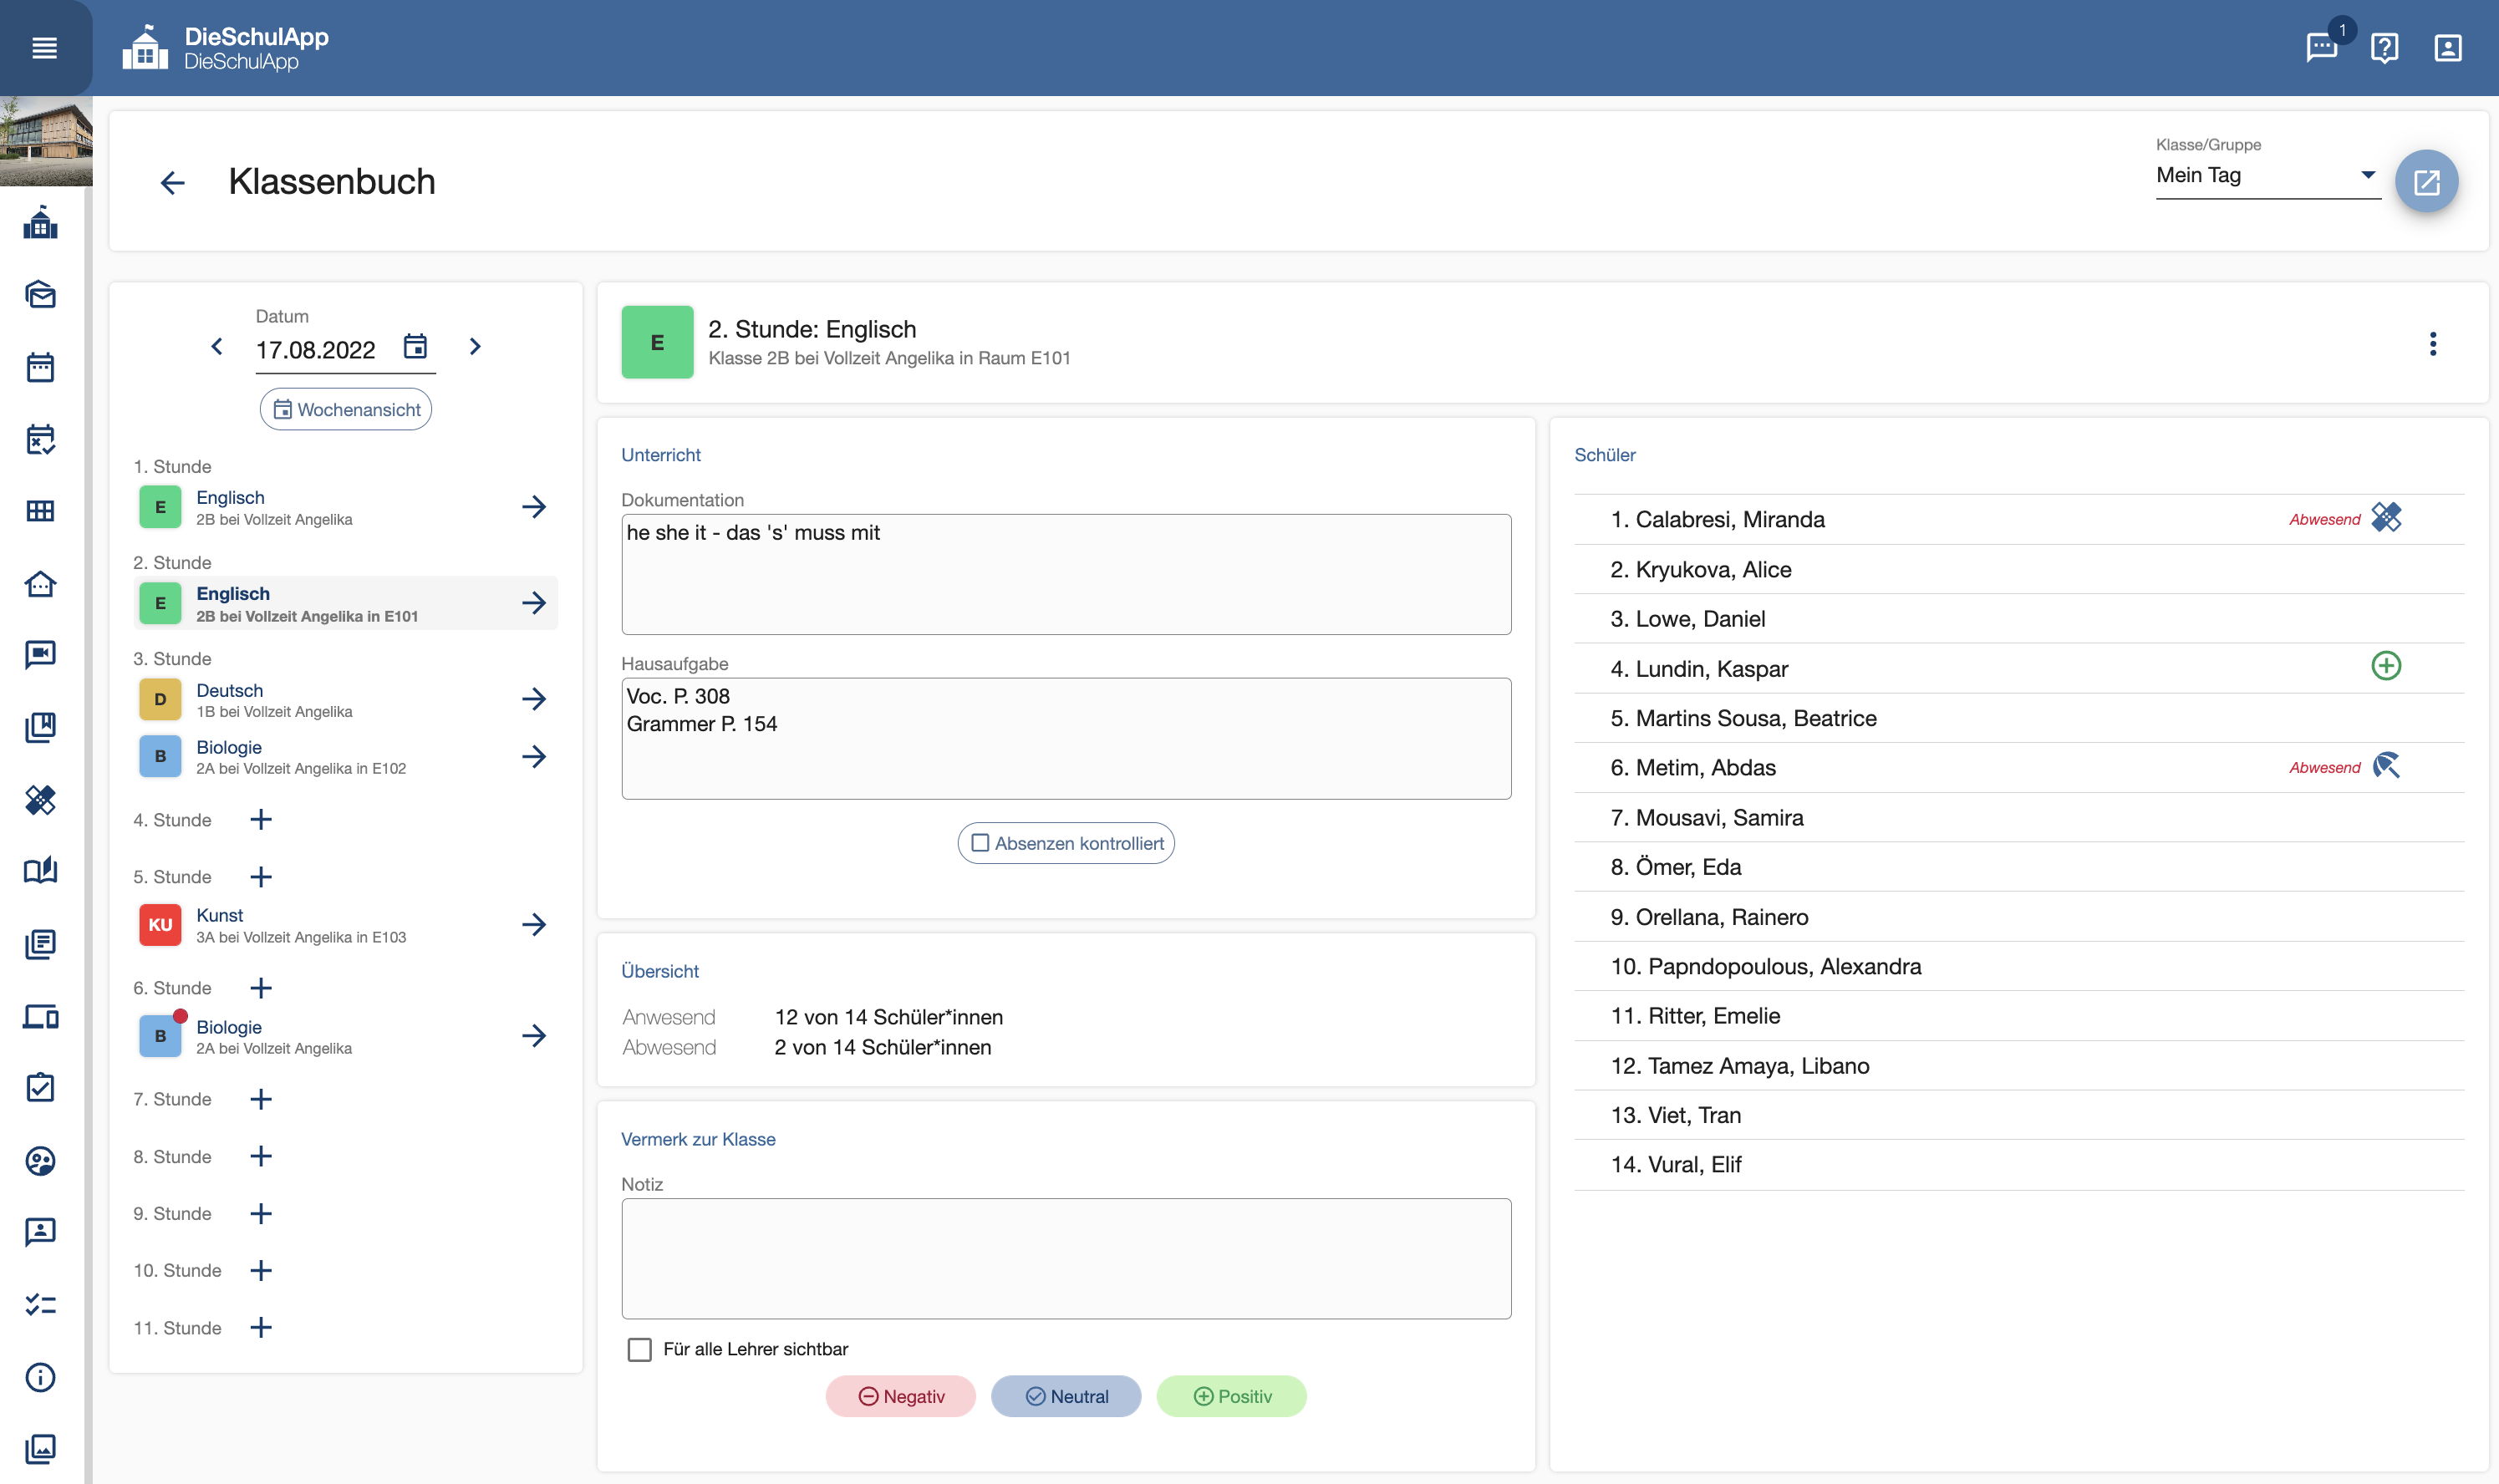The height and width of the screenshot is (1484, 2499).
Task: Open the stacked documents sidebar icon
Action: (41, 943)
